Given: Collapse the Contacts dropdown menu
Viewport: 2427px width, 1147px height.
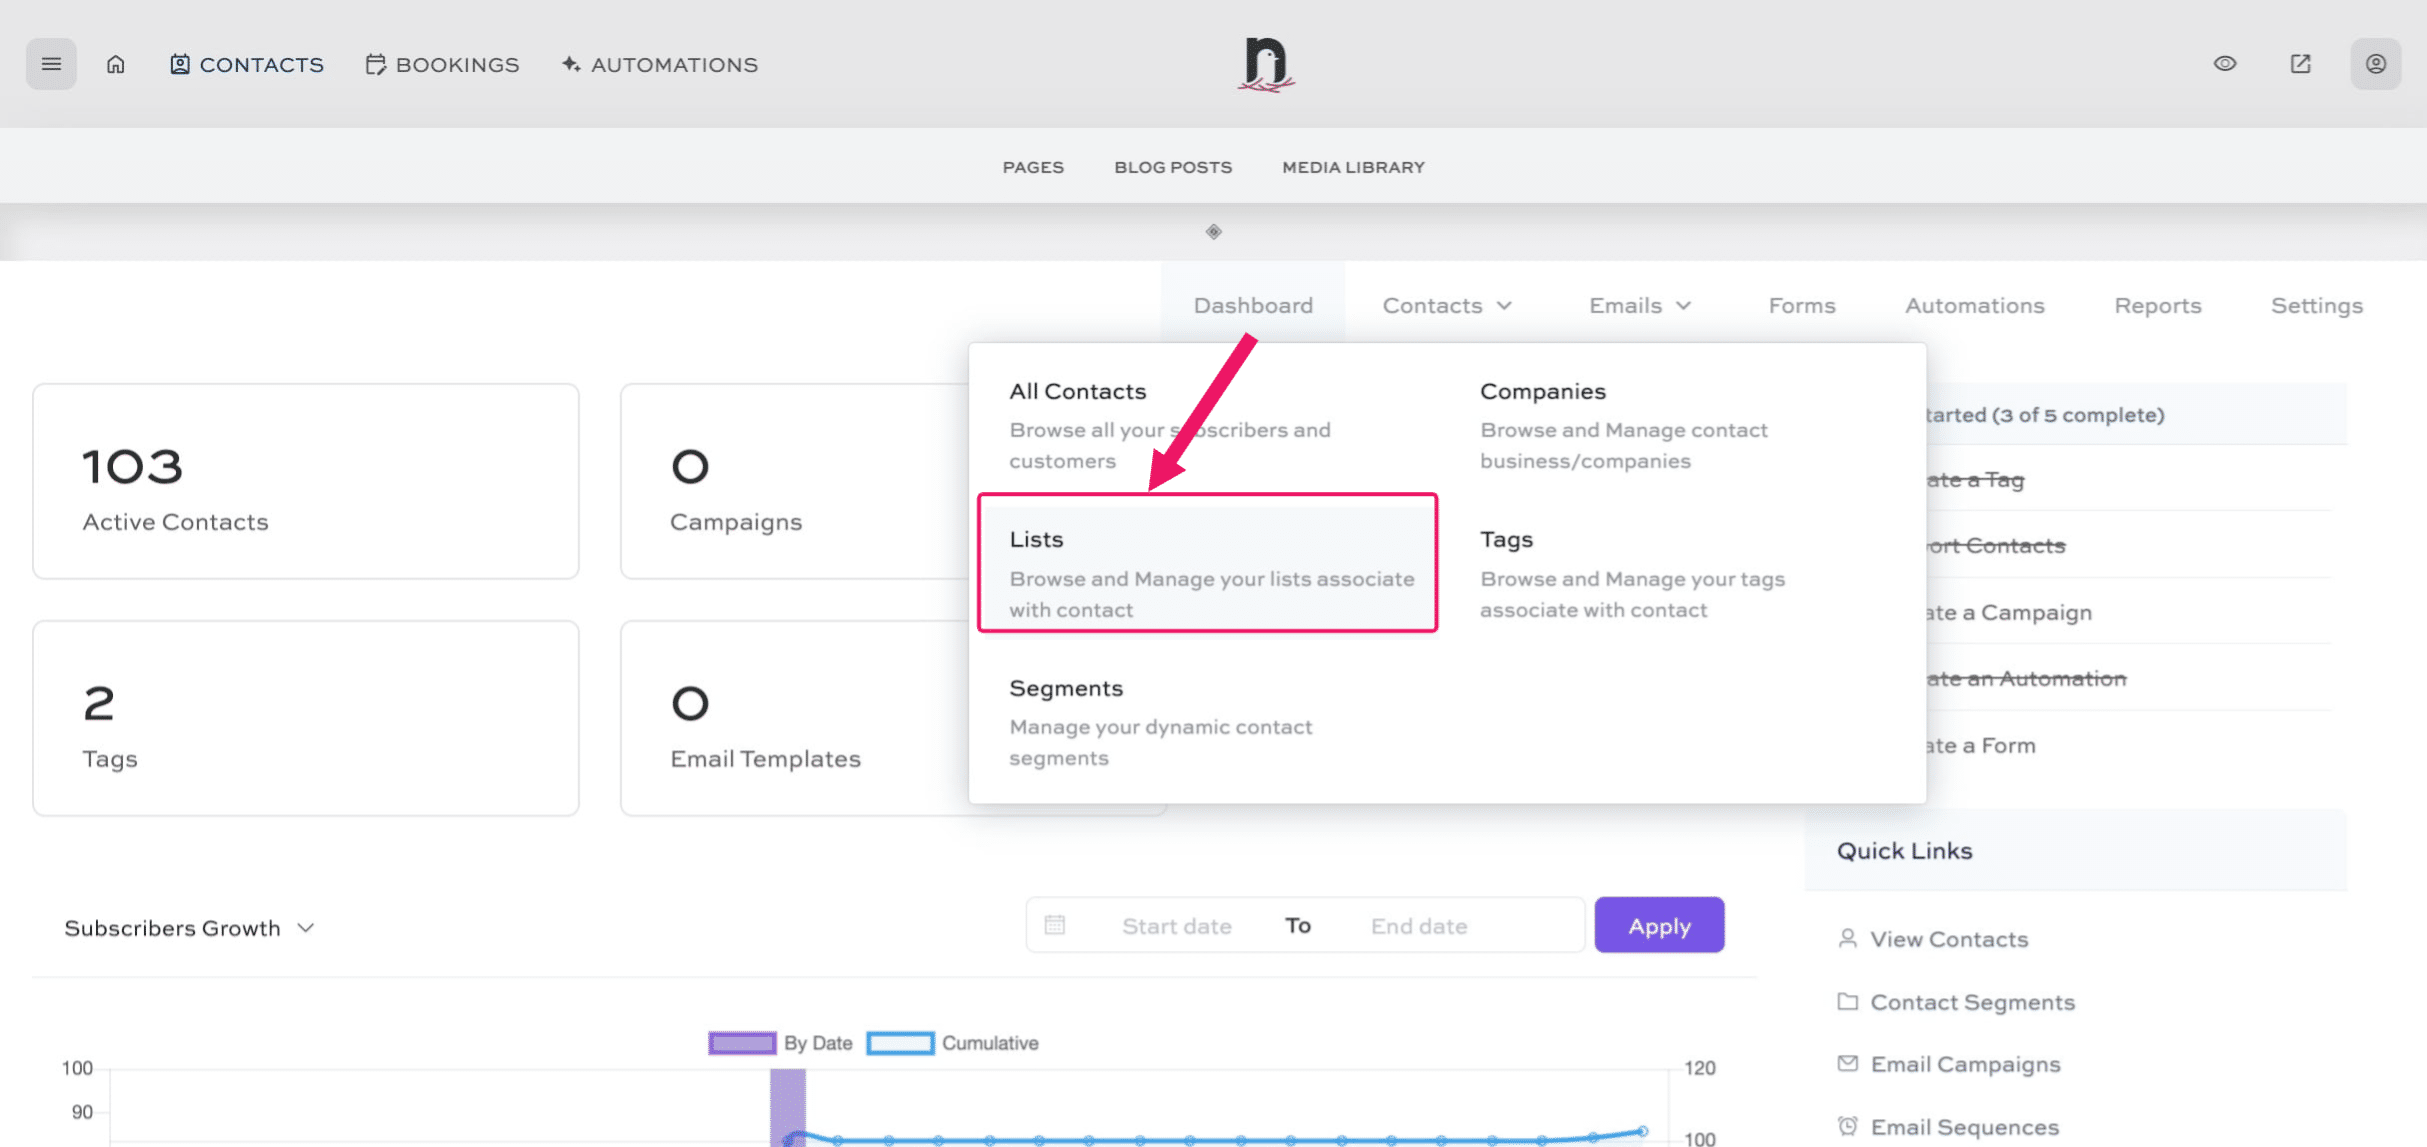Looking at the screenshot, I should [x=1447, y=305].
